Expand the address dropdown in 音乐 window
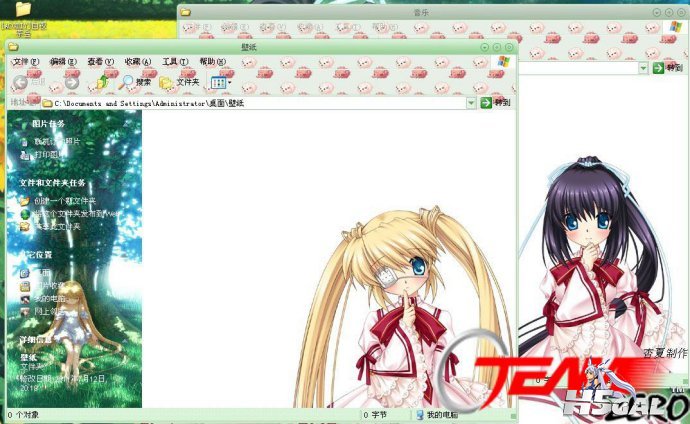This screenshot has height=424, width=690. tap(643, 68)
